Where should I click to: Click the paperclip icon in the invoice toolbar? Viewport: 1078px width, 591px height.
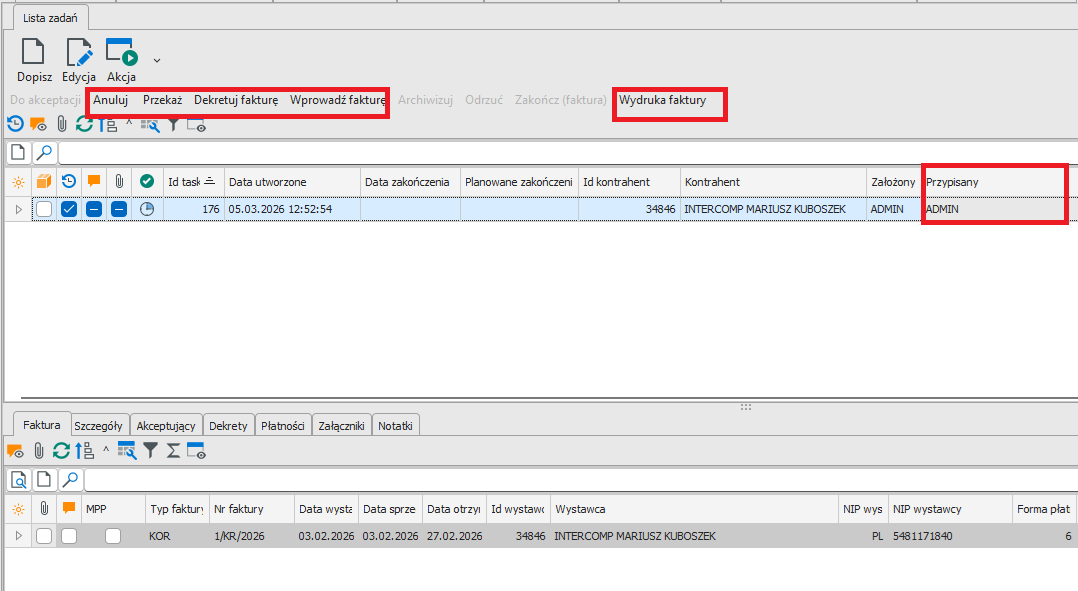39,451
